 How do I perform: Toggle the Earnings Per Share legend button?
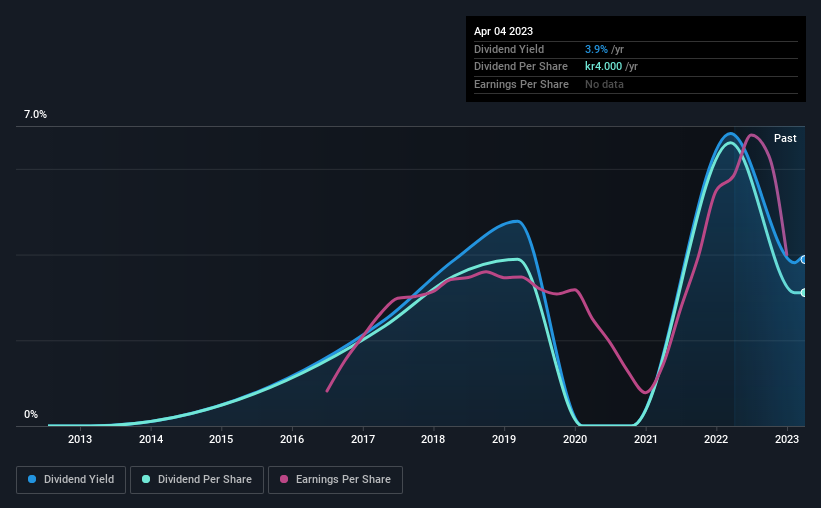coord(335,480)
